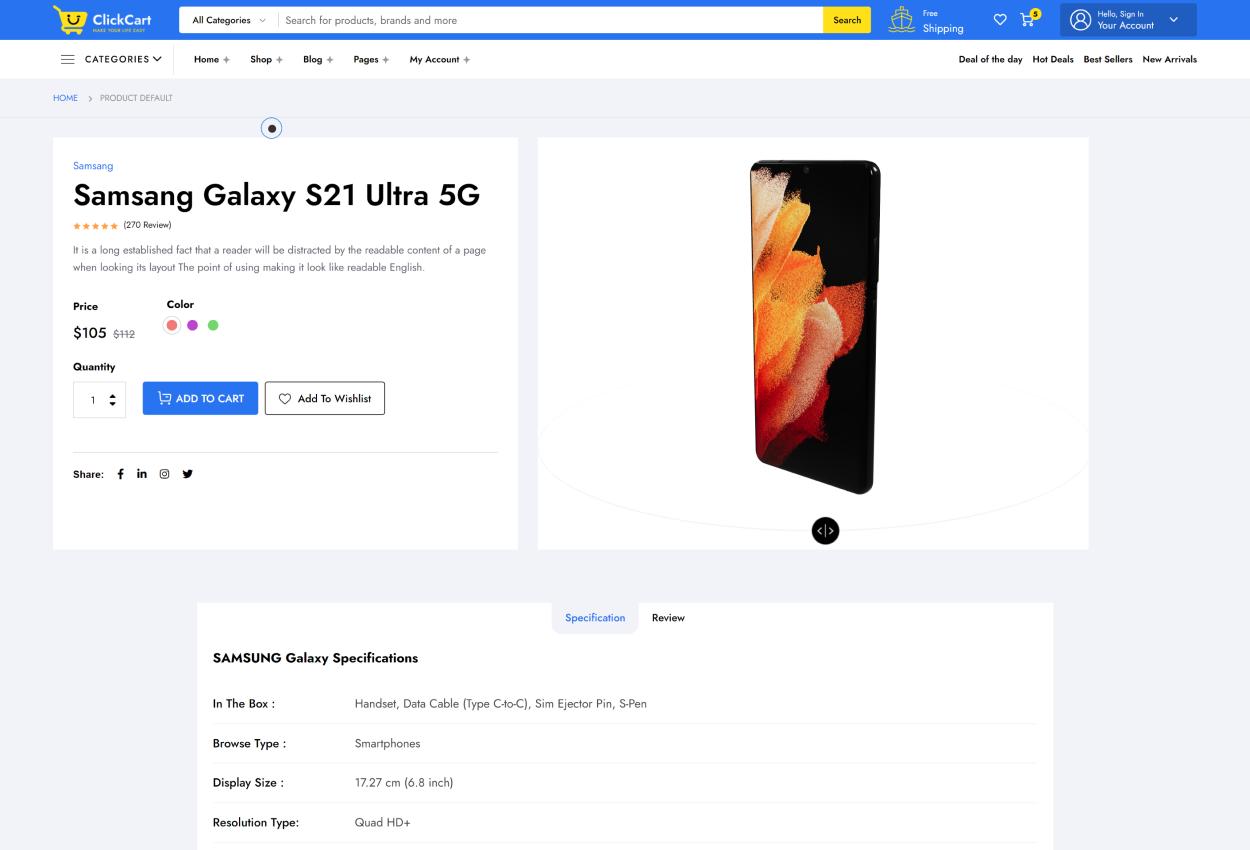The image size is (1250, 850).
Task: Share product on Twitter
Action: click(188, 474)
